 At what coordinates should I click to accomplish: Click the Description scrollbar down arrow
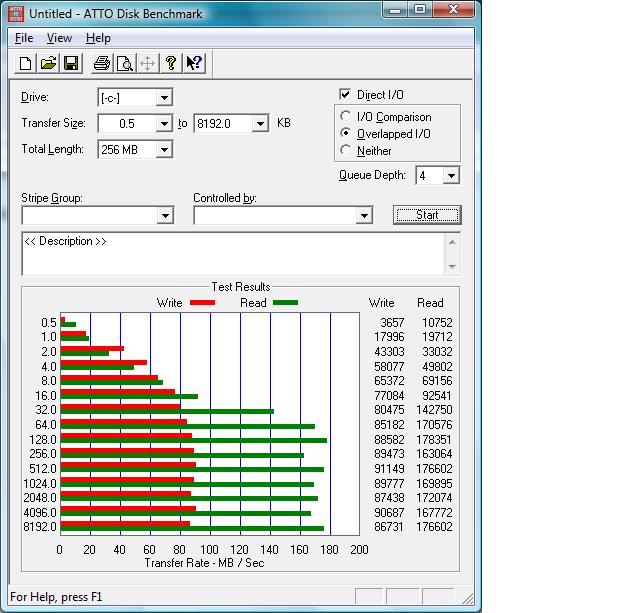pyautogui.click(x=452, y=267)
